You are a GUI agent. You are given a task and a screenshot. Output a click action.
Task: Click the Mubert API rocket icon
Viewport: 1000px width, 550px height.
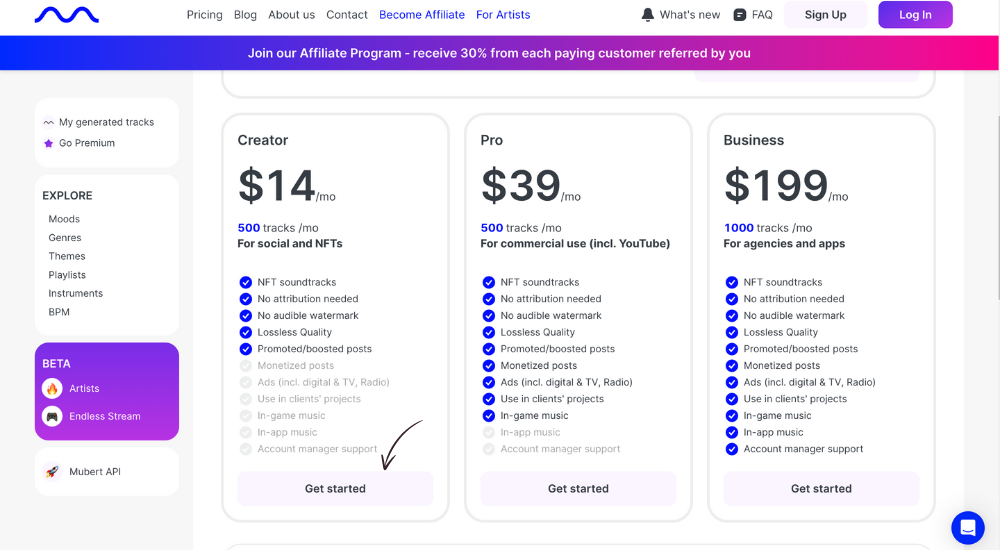[x=52, y=472]
